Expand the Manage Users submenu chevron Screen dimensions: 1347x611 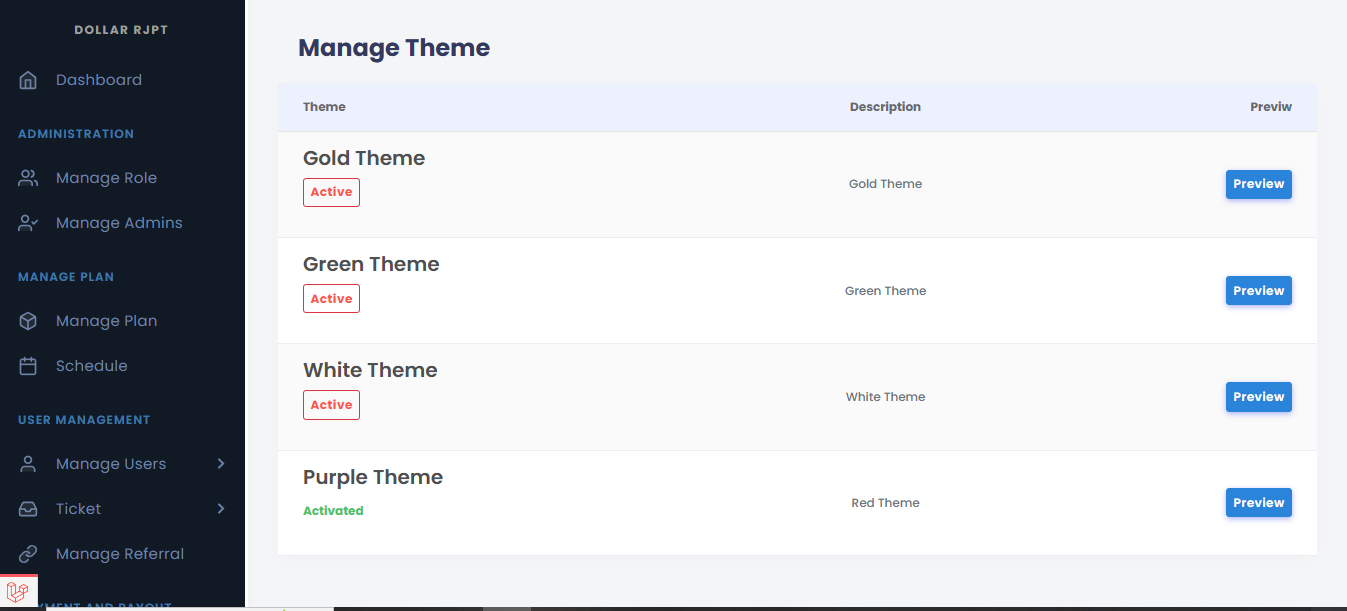pyautogui.click(x=221, y=464)
